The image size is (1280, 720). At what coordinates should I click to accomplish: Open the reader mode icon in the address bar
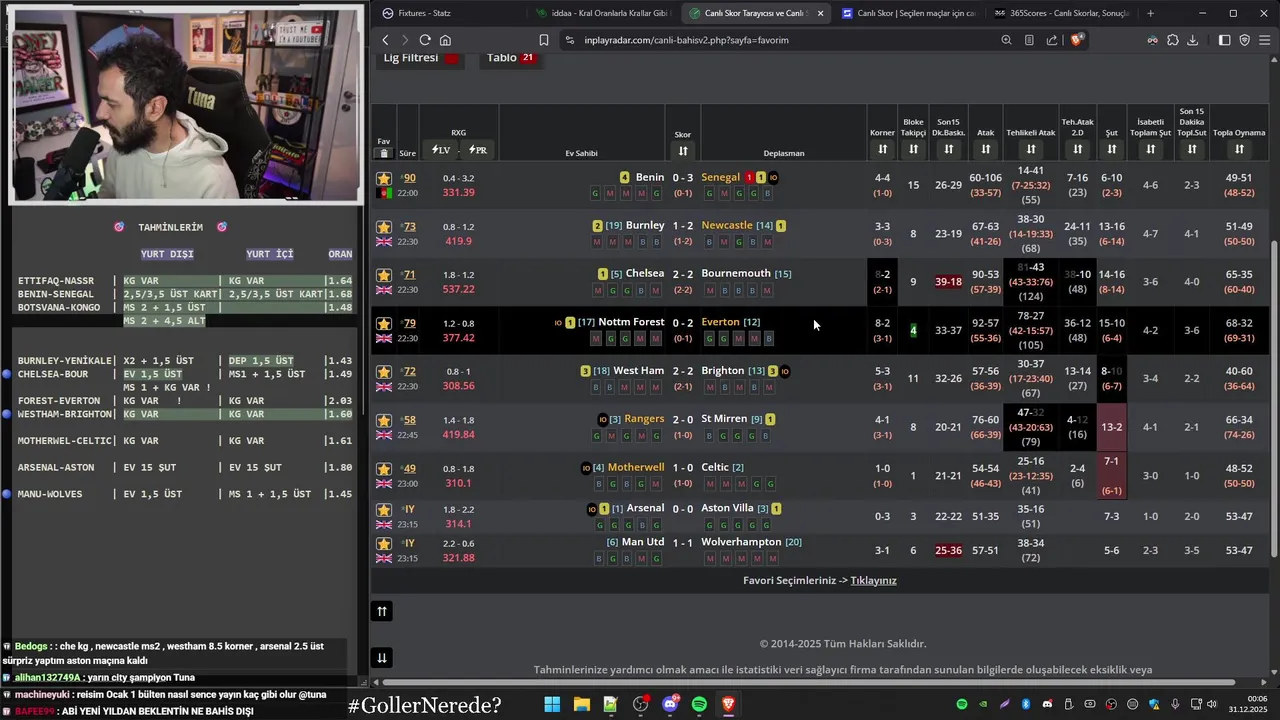click(1029, 40)
